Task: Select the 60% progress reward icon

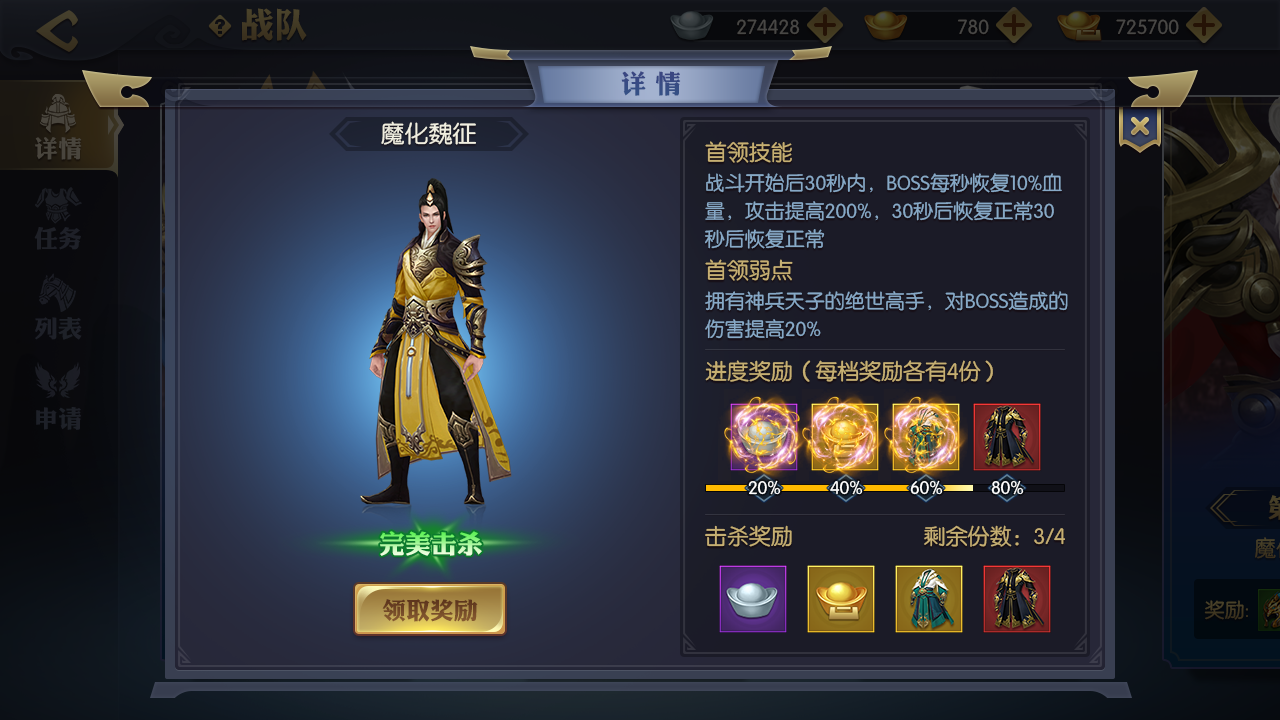Action: tap(926, 437)
